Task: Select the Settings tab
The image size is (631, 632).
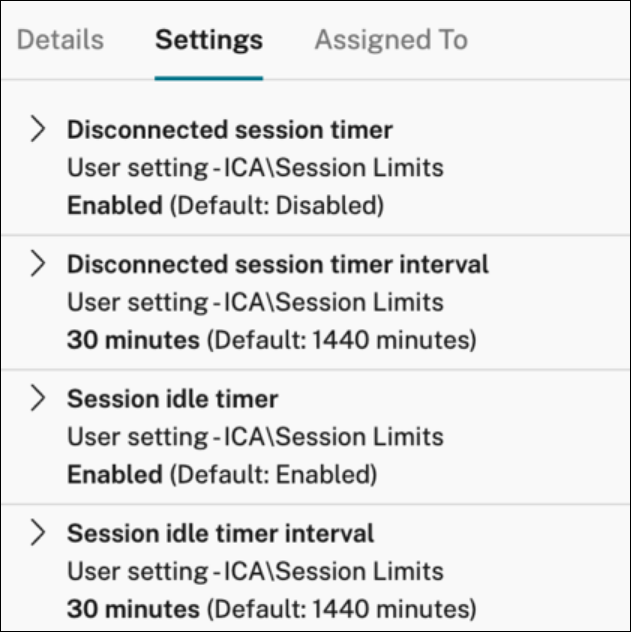Action: pyautogui.click(x=209, y=40)
